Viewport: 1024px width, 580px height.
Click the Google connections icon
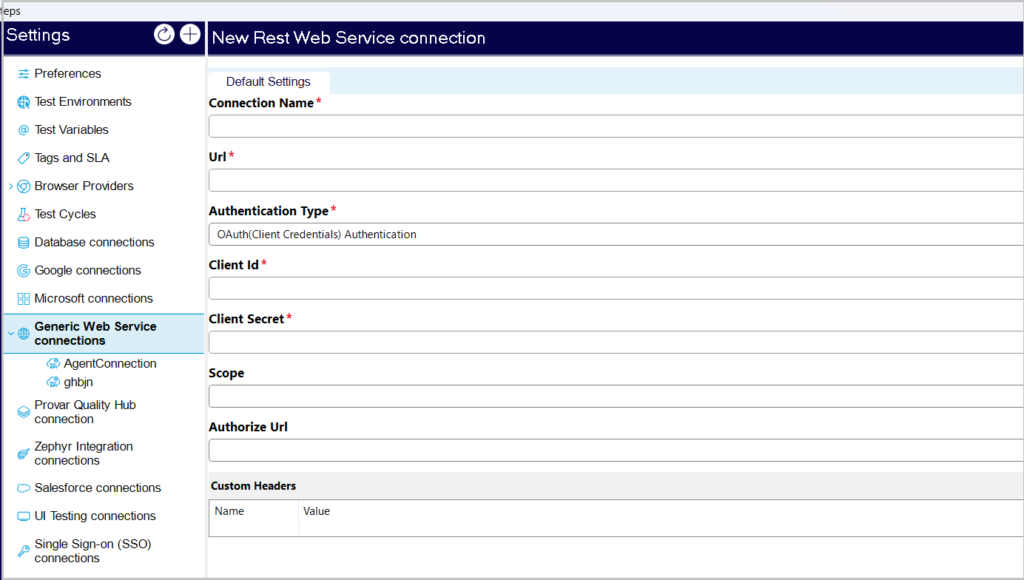tap(24, 270)
